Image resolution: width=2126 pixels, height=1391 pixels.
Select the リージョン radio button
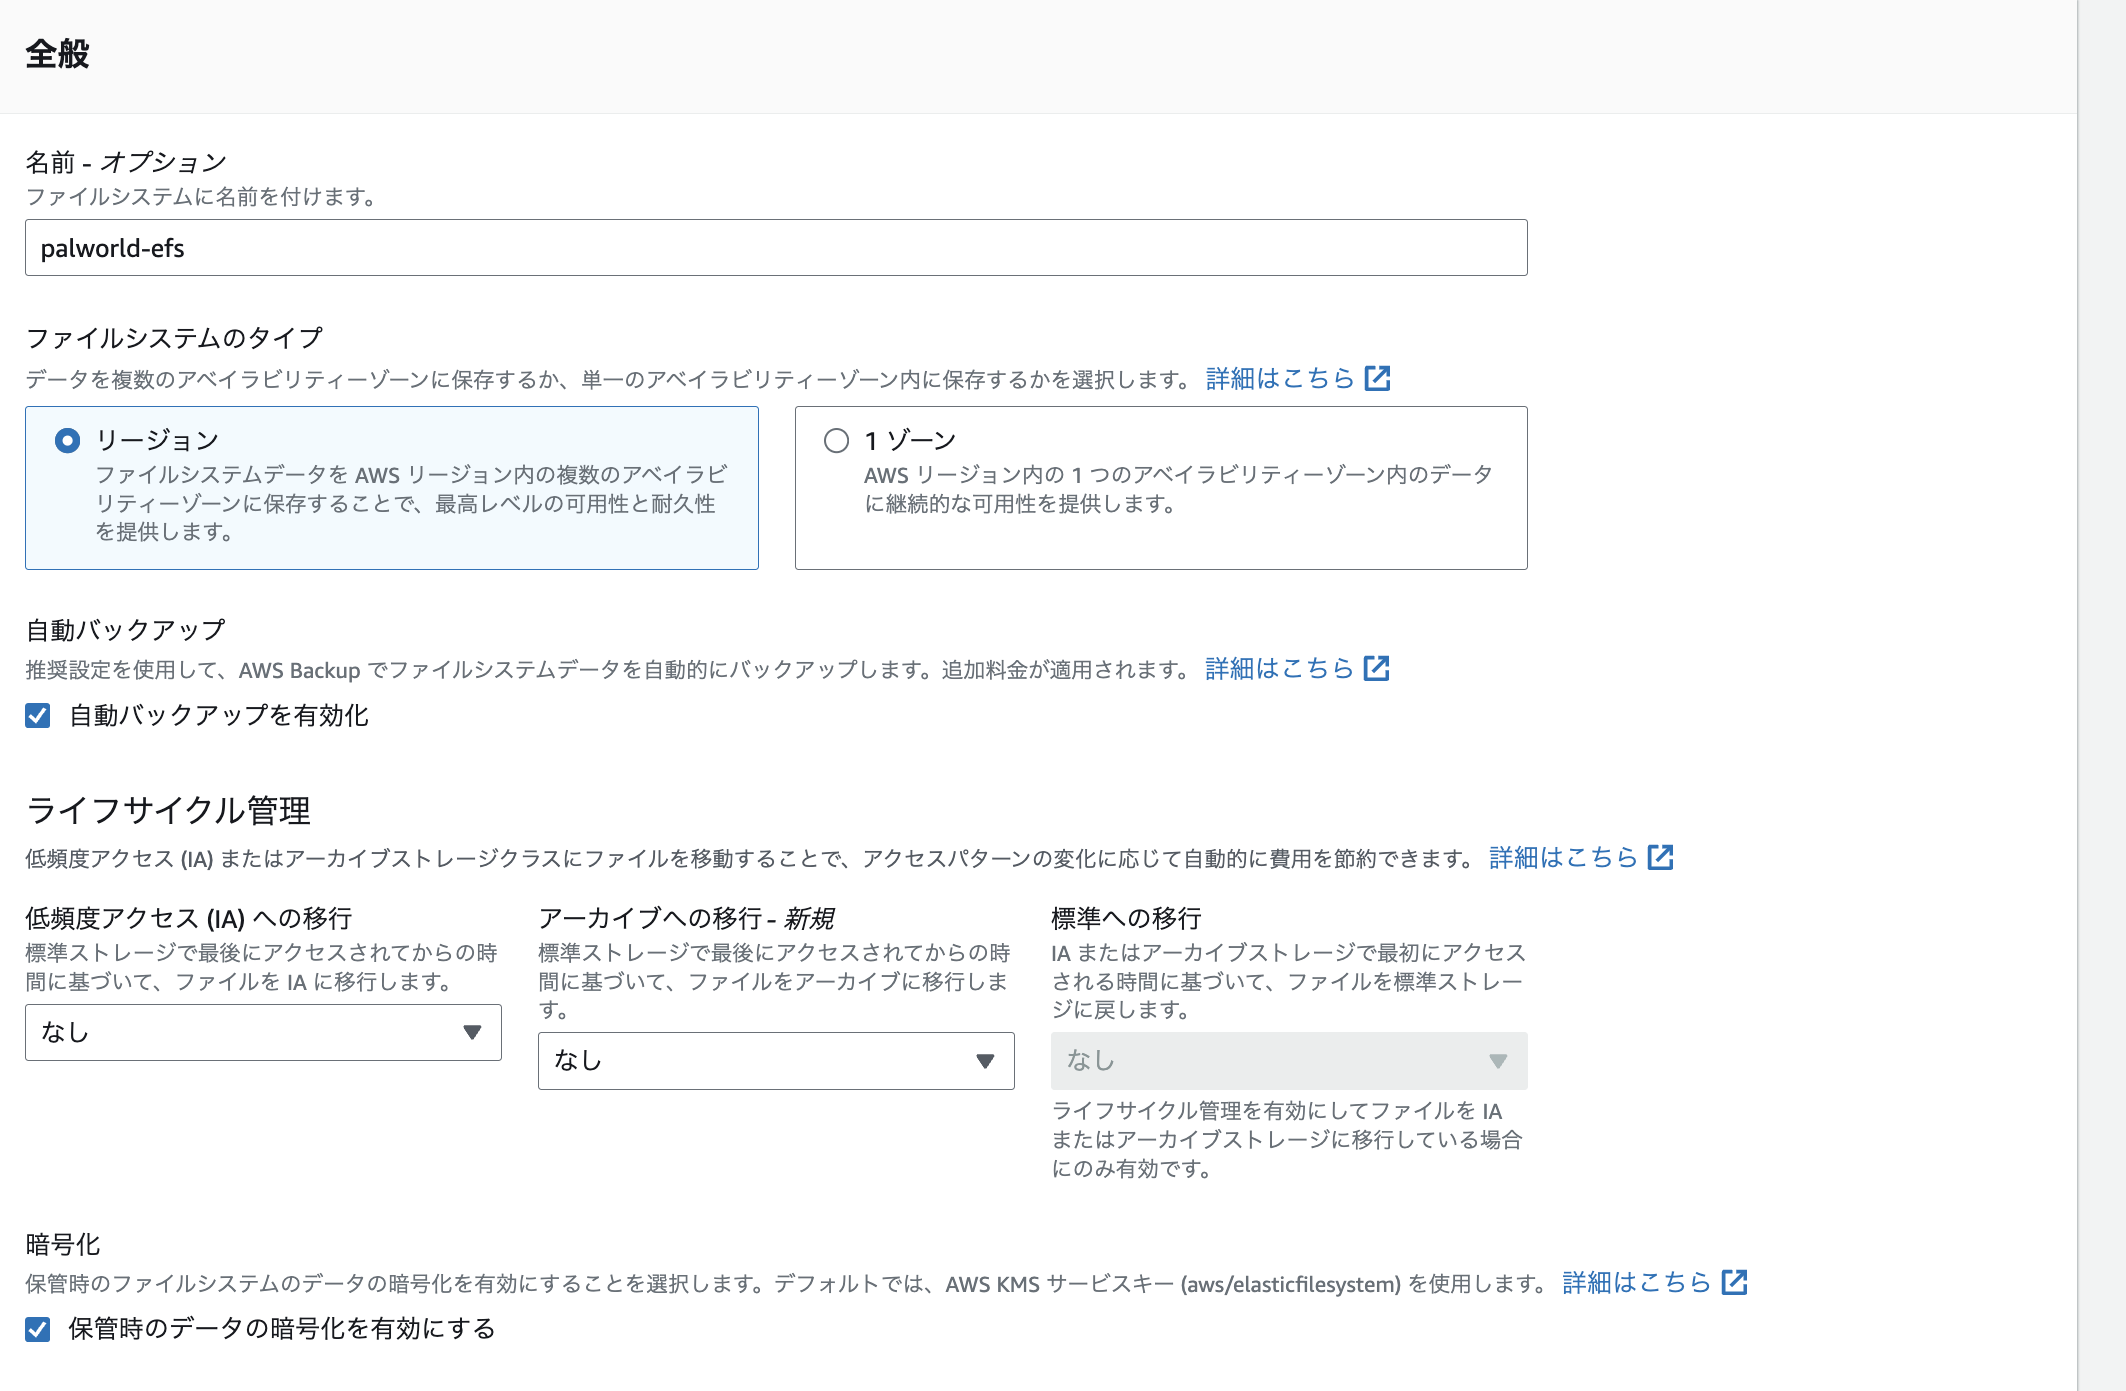(68, 441)
